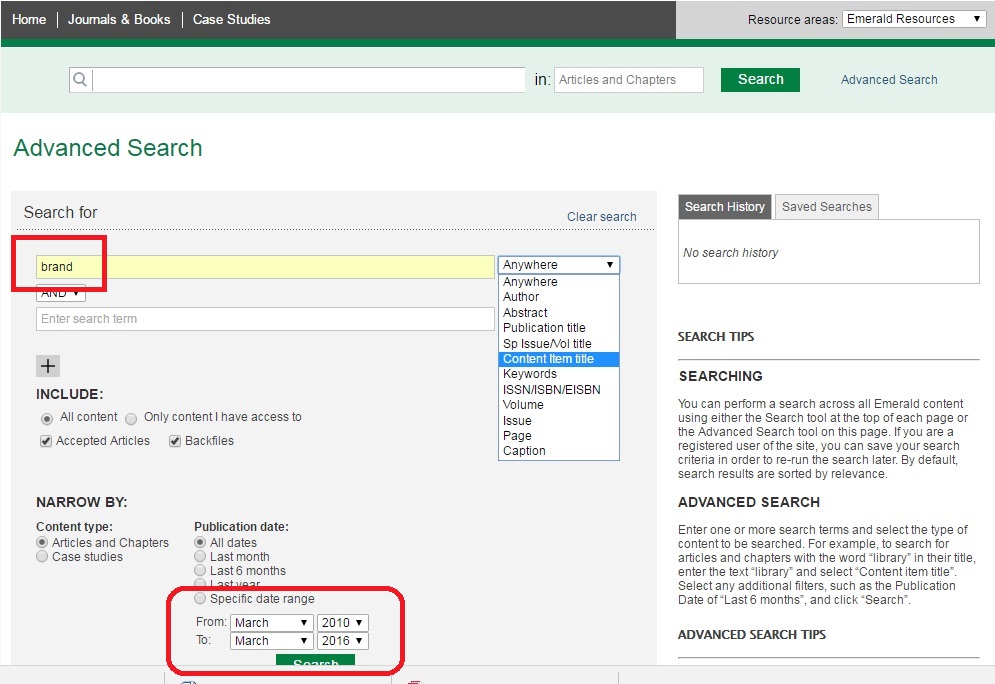The height and width of the screenshot is (684, 995).
Task: Open the Resource areas dropdown
Action: (914, 19)
